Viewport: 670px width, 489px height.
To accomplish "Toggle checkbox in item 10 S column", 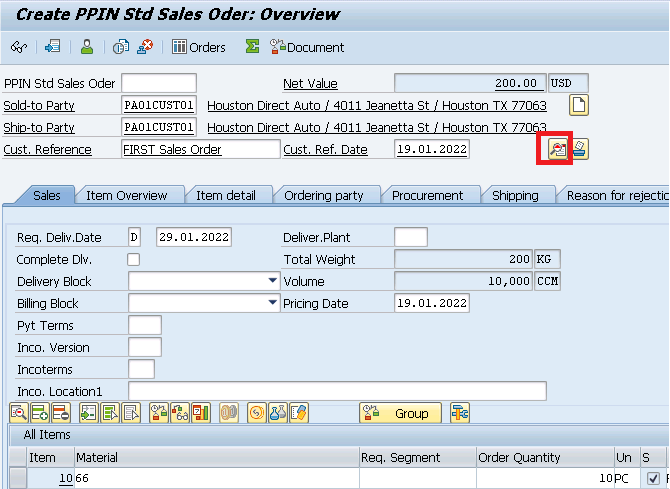I will [x=653, y=478].
